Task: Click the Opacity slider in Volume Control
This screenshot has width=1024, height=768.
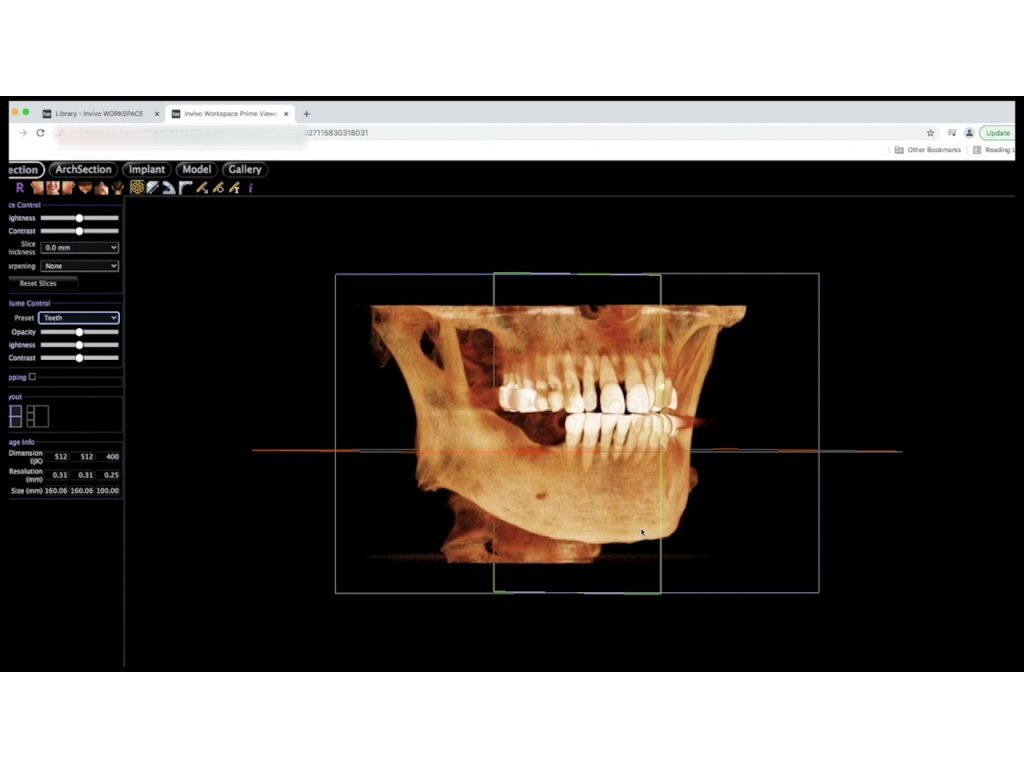Action: [x=79, y=331]
